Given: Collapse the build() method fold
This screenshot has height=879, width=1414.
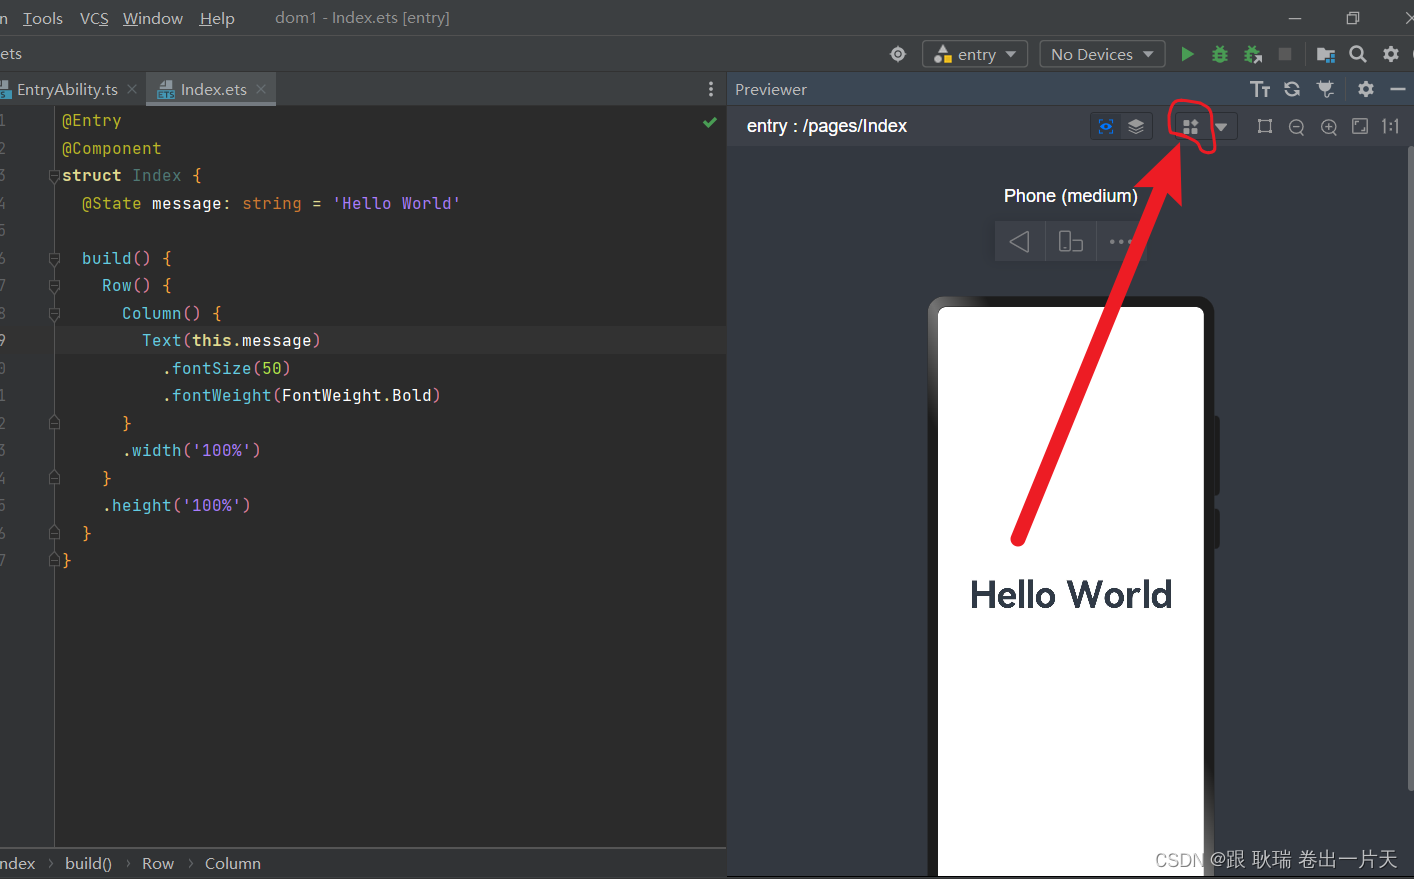Looking at the screenshot, I should 54,259.
